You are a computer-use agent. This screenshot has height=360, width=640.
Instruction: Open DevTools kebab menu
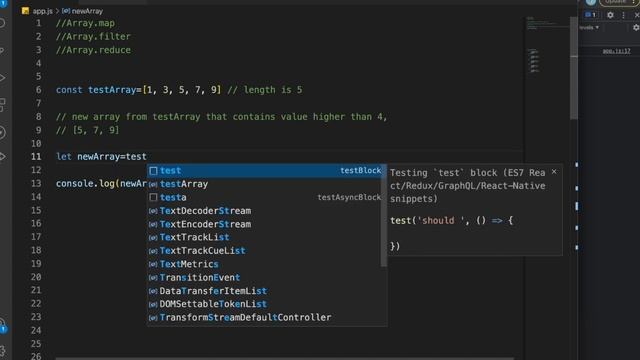pyautogui.click(x=623, y=15)
